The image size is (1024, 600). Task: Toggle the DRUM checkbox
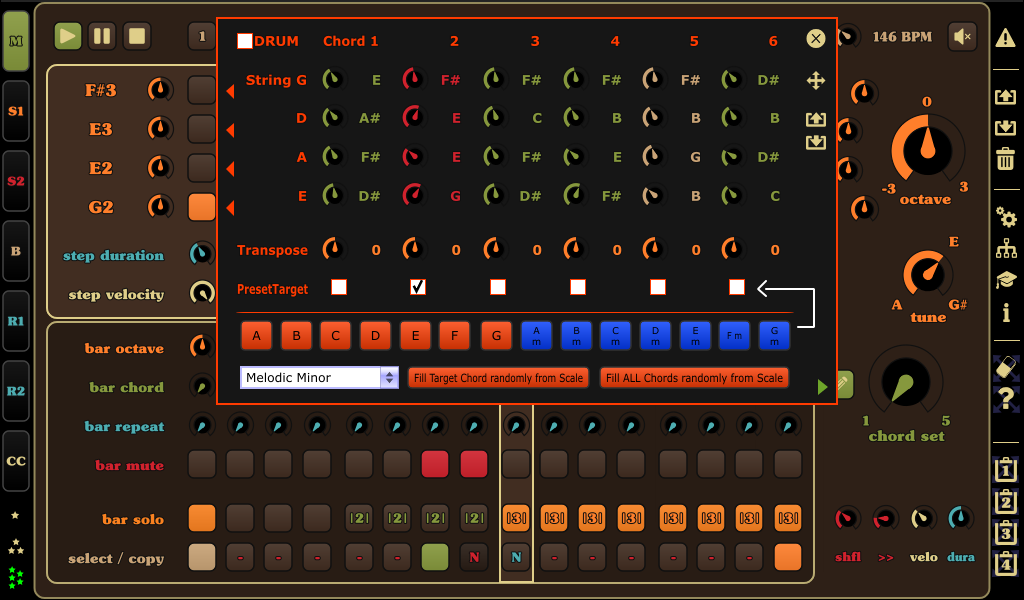pos(245,41)
